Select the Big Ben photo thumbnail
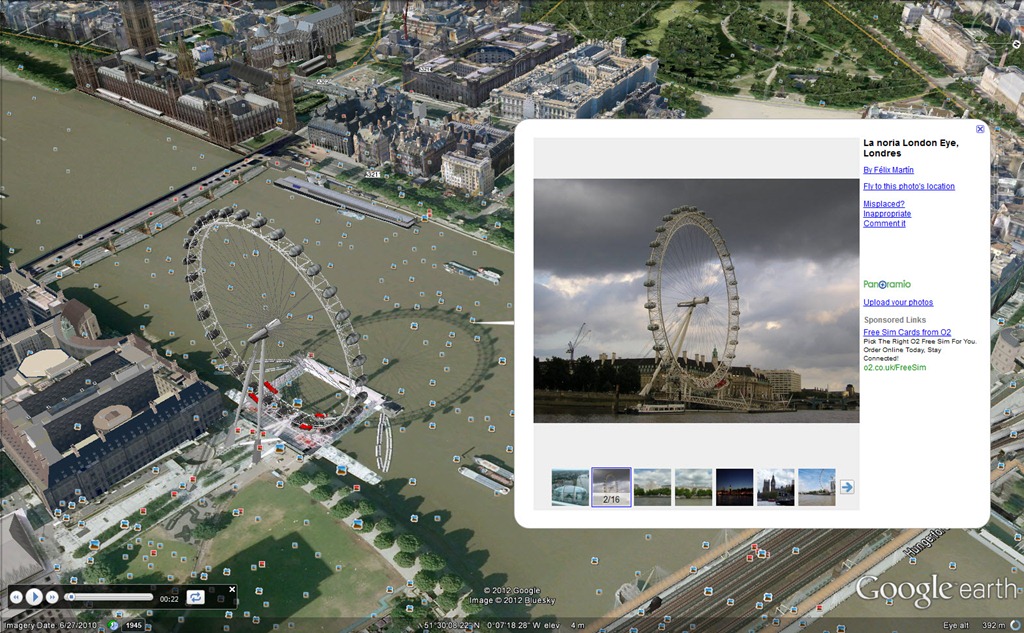 coord(775,487)
